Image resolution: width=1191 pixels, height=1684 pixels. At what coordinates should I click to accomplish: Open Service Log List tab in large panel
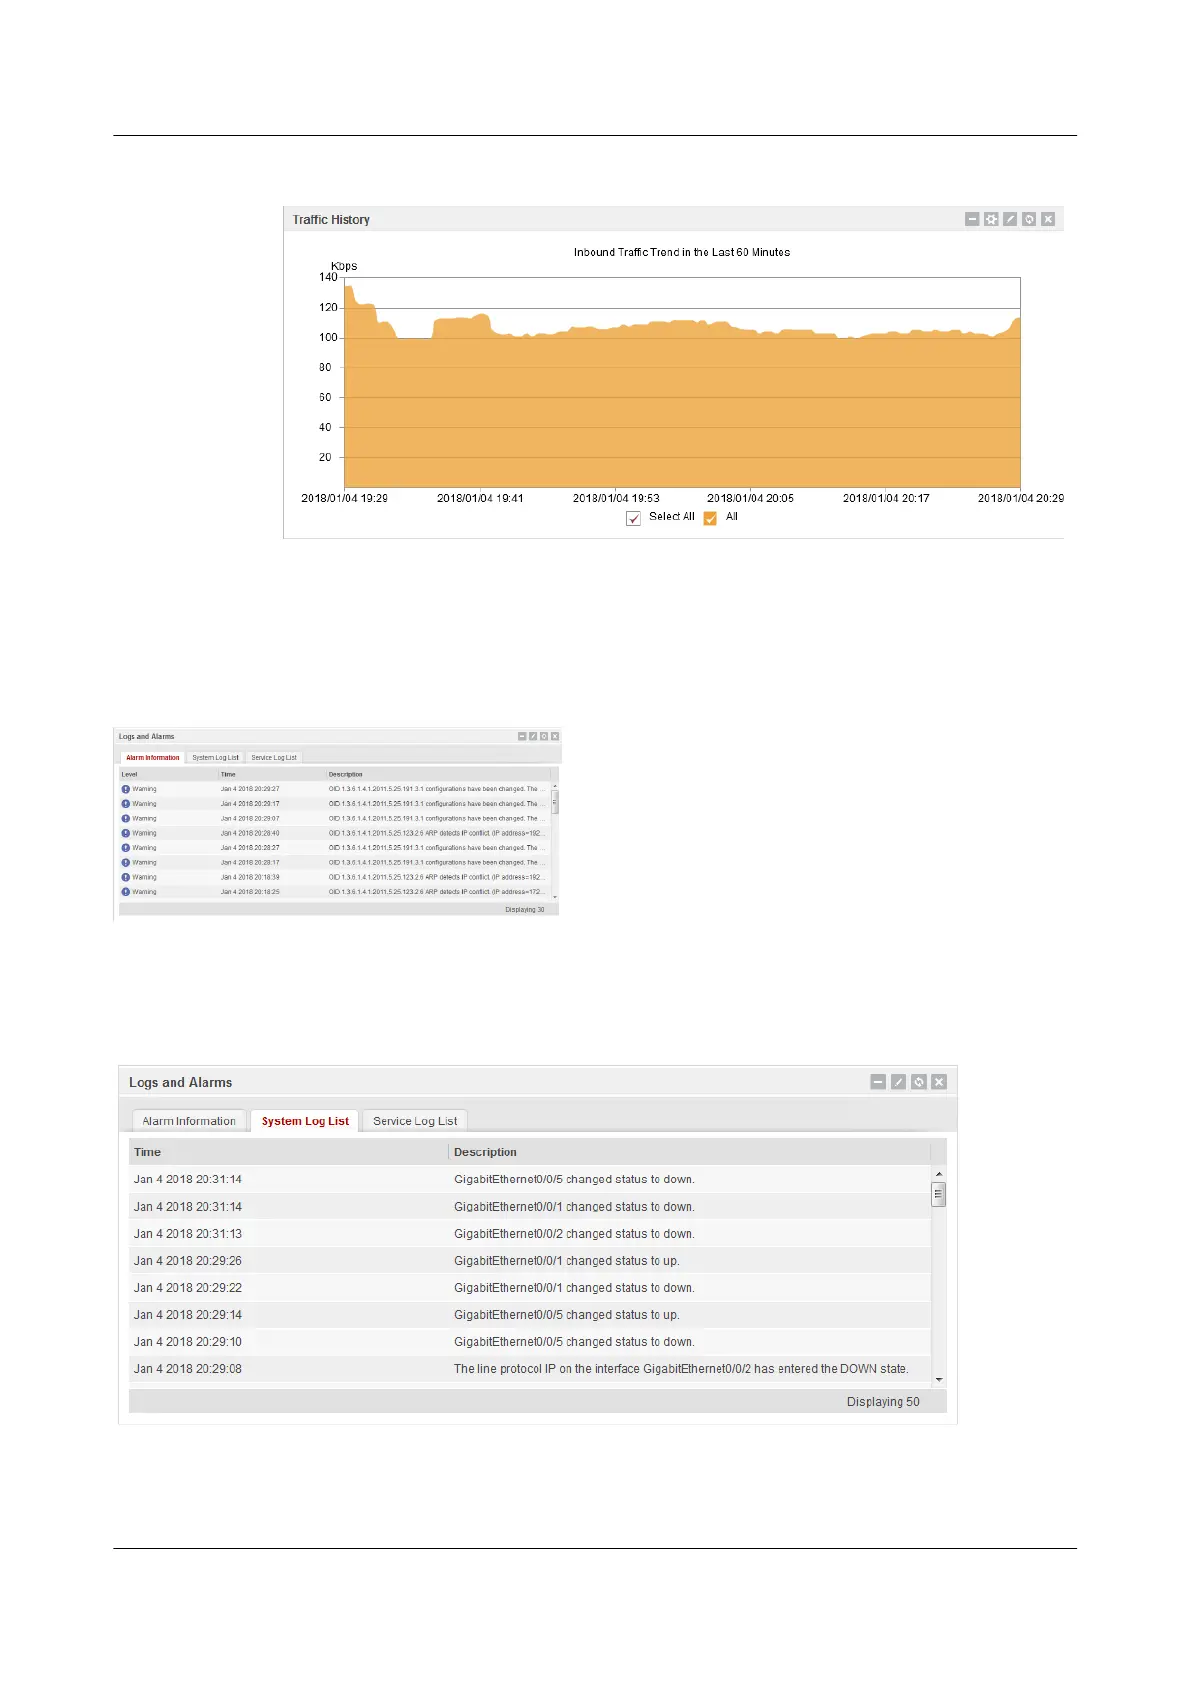coord(415,1121)
